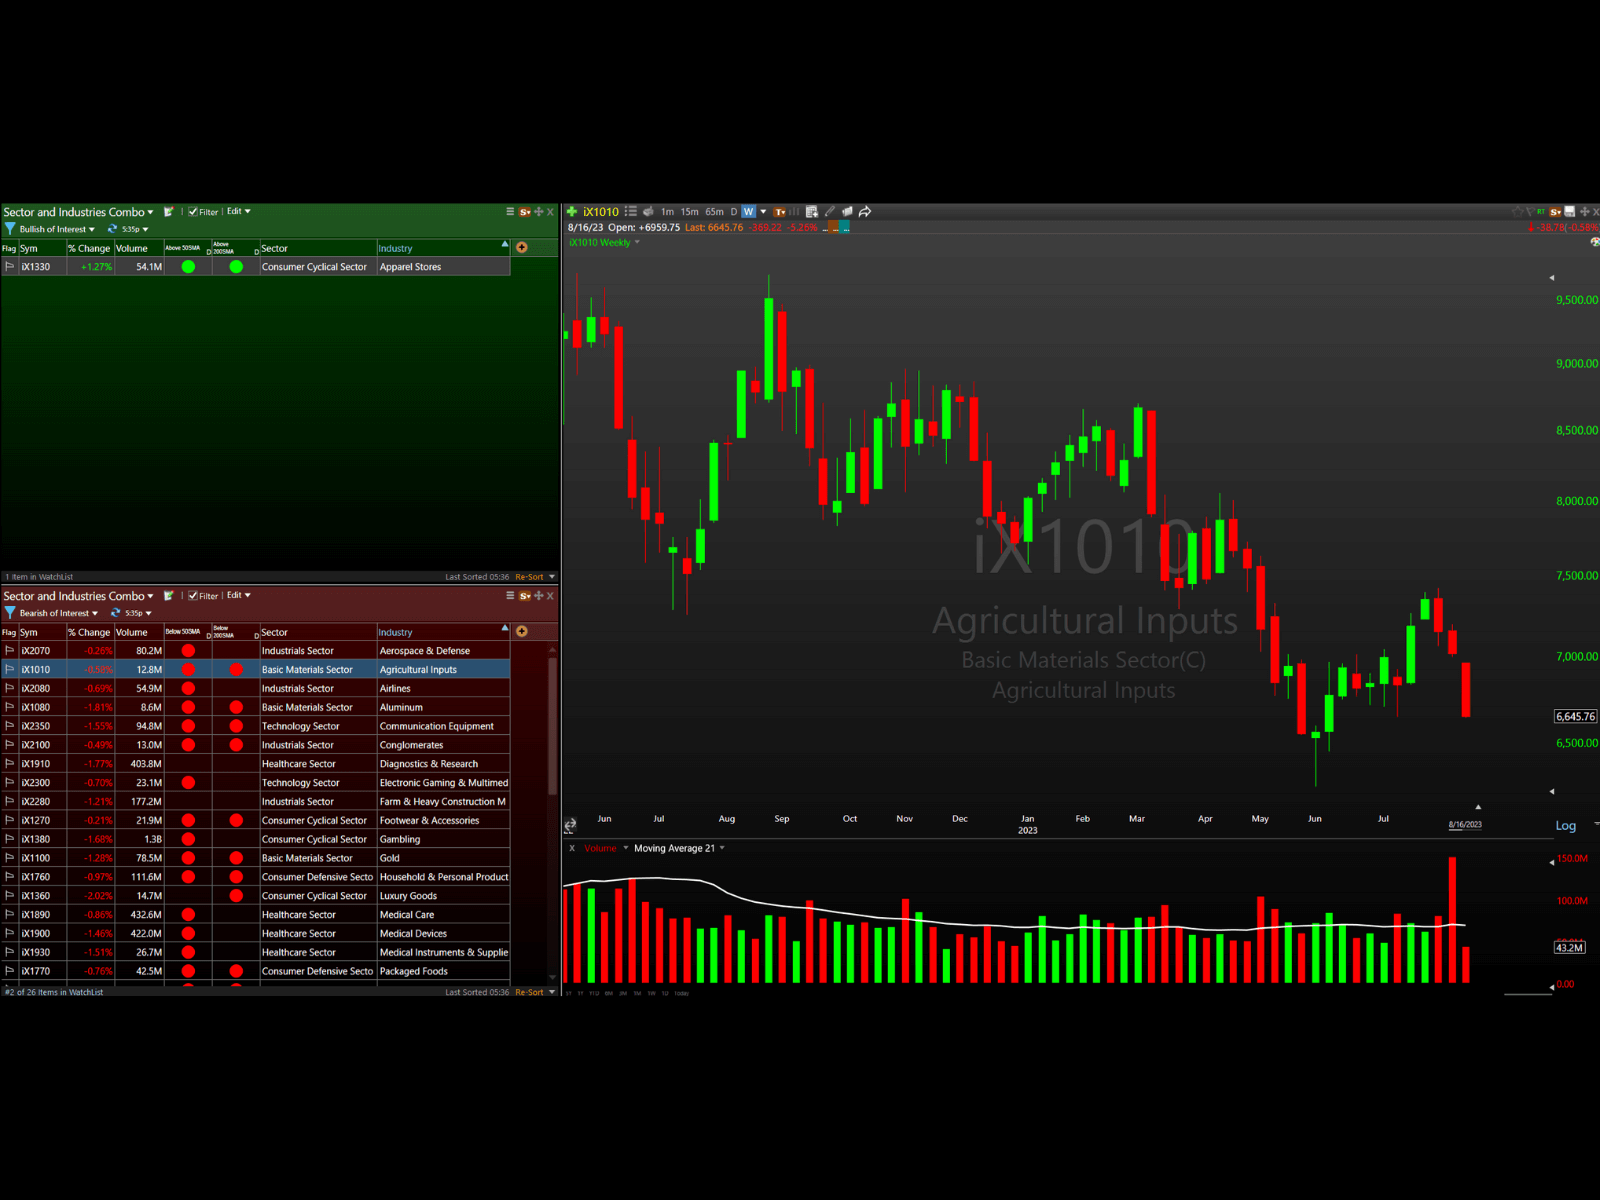The width and height of the screenshot is (1600, 1200).
Task: Select the D daily timeframe on the chart
Action: 733,212
